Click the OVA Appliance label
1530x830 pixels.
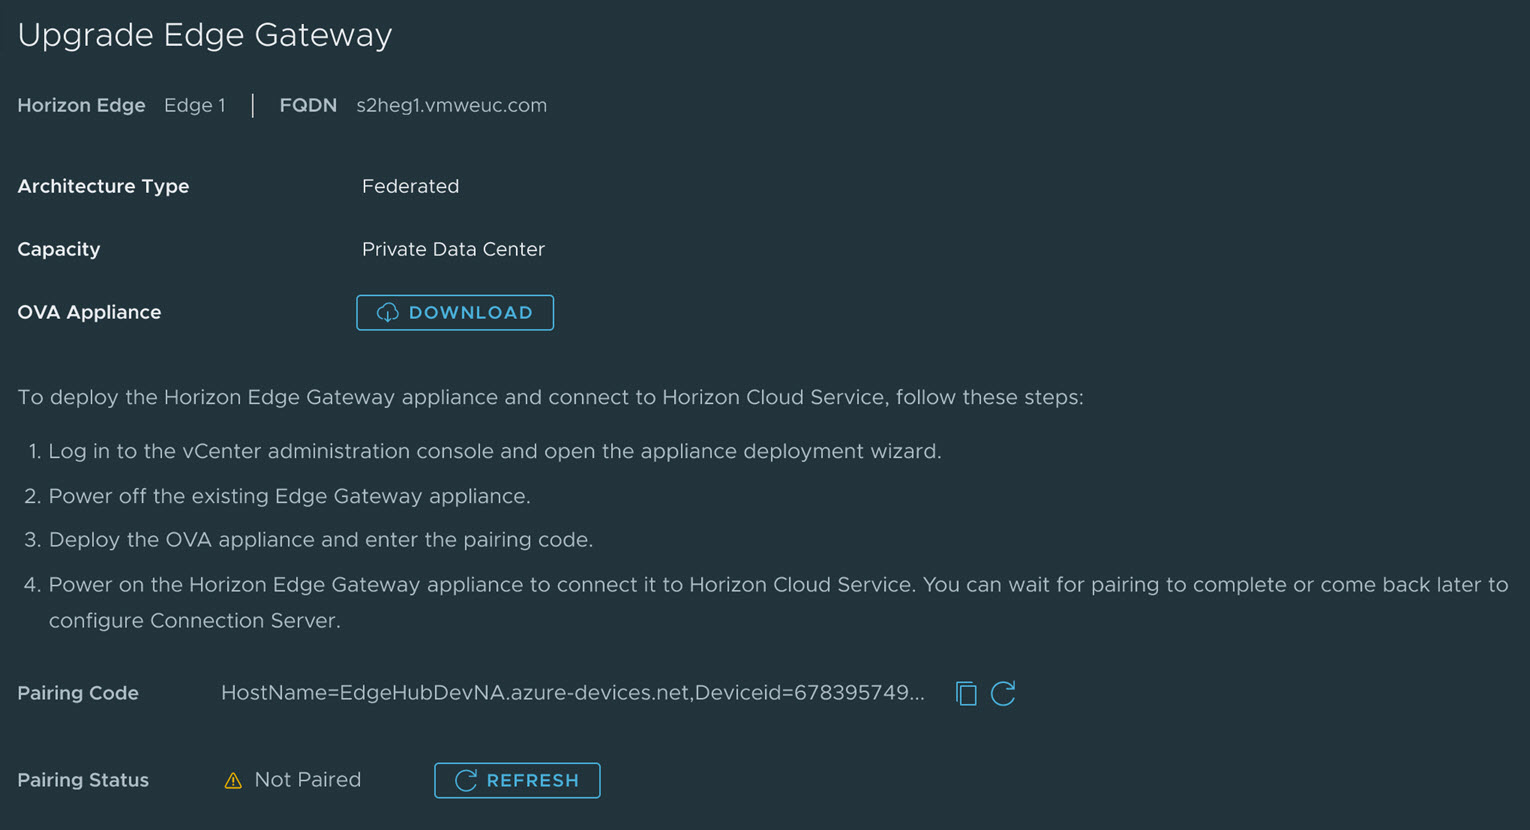click(x=89, y=312)
